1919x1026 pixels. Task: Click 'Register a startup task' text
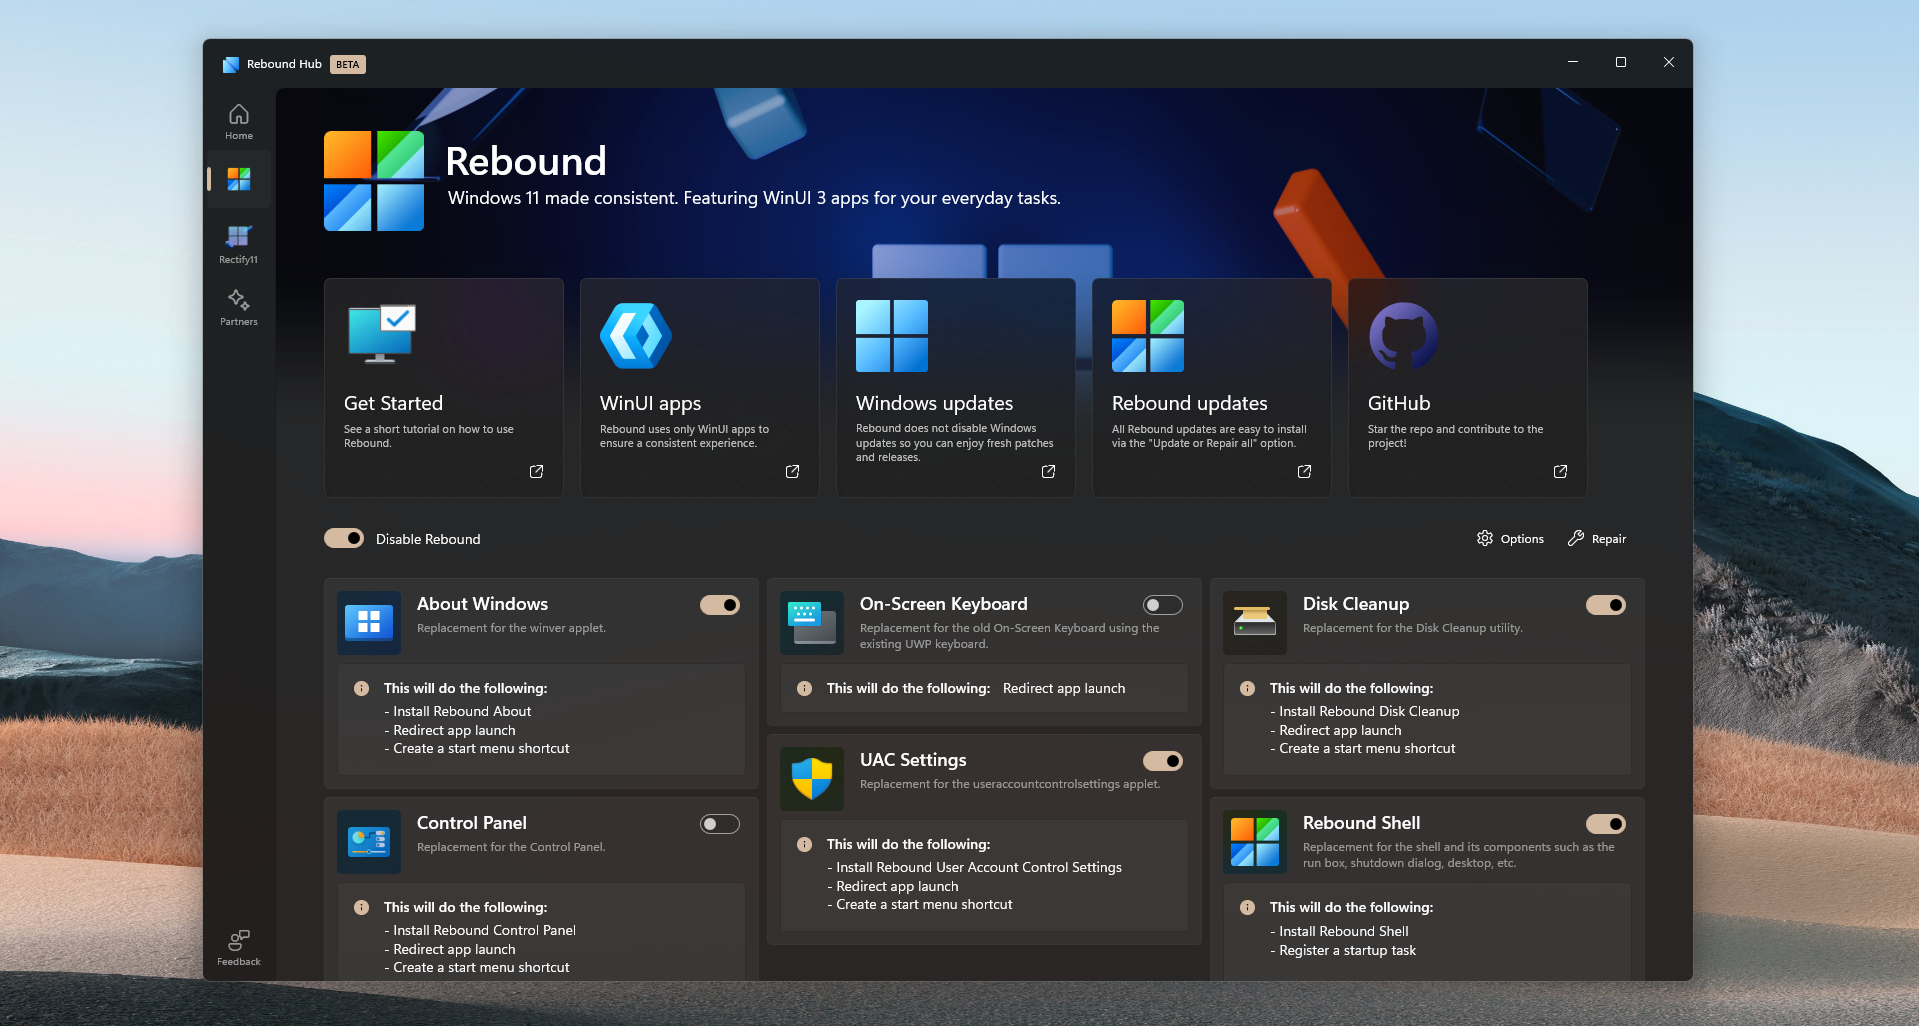coord(1347,950)
